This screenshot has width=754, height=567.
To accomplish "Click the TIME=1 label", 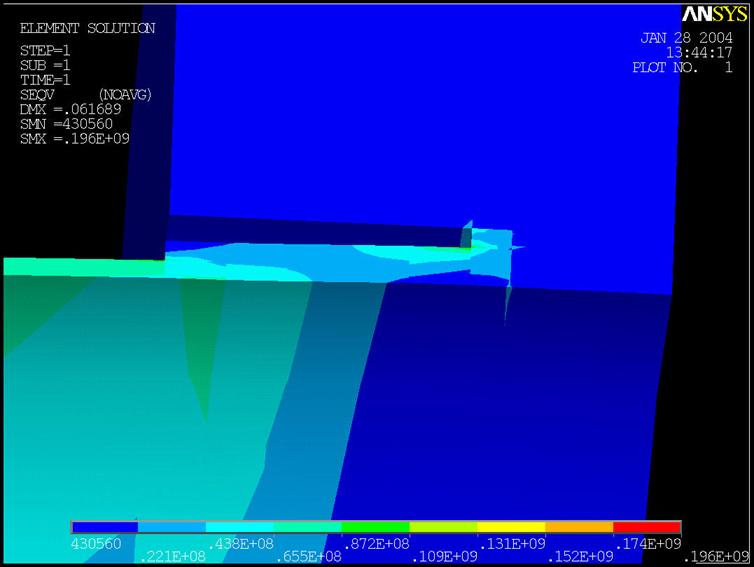I will pyautogui.click(x=45, y=80).
